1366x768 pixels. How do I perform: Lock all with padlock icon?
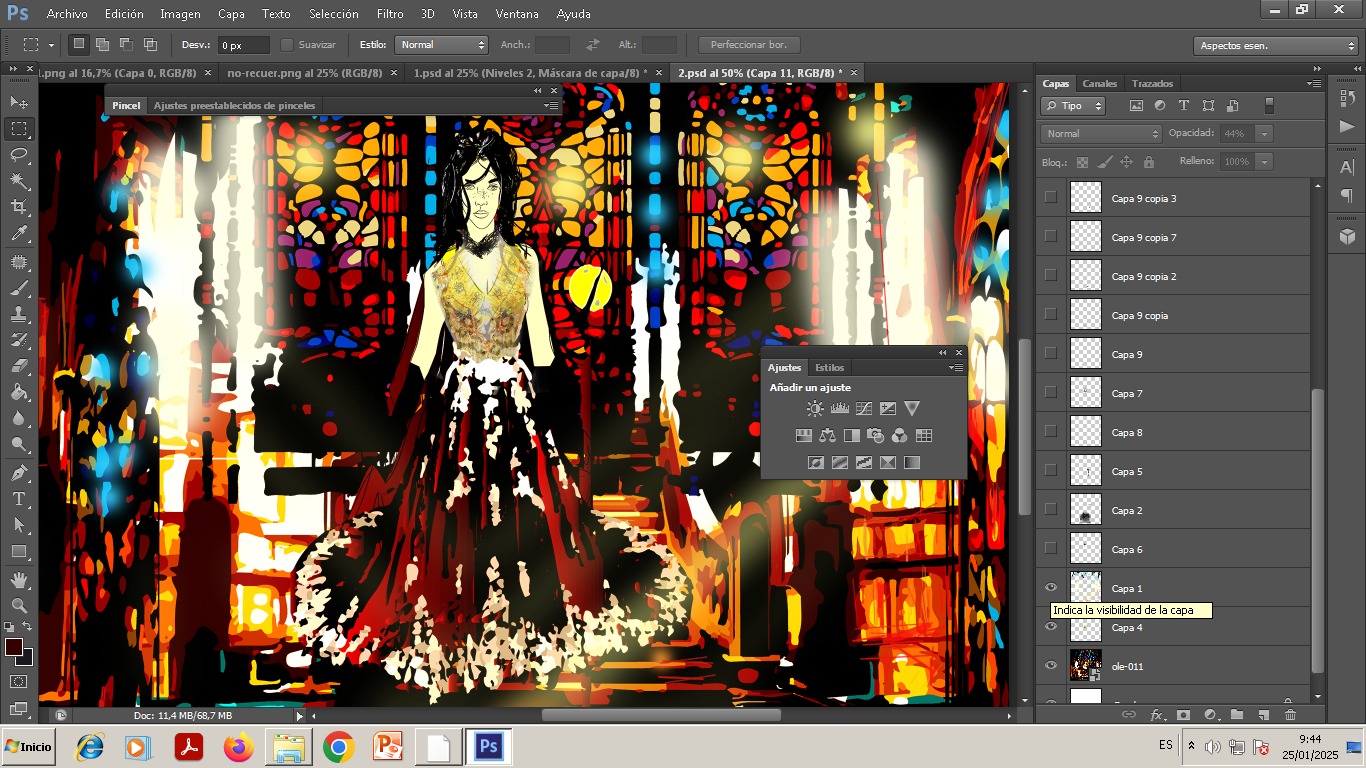pyautogui.click(x=1148, y=161)
